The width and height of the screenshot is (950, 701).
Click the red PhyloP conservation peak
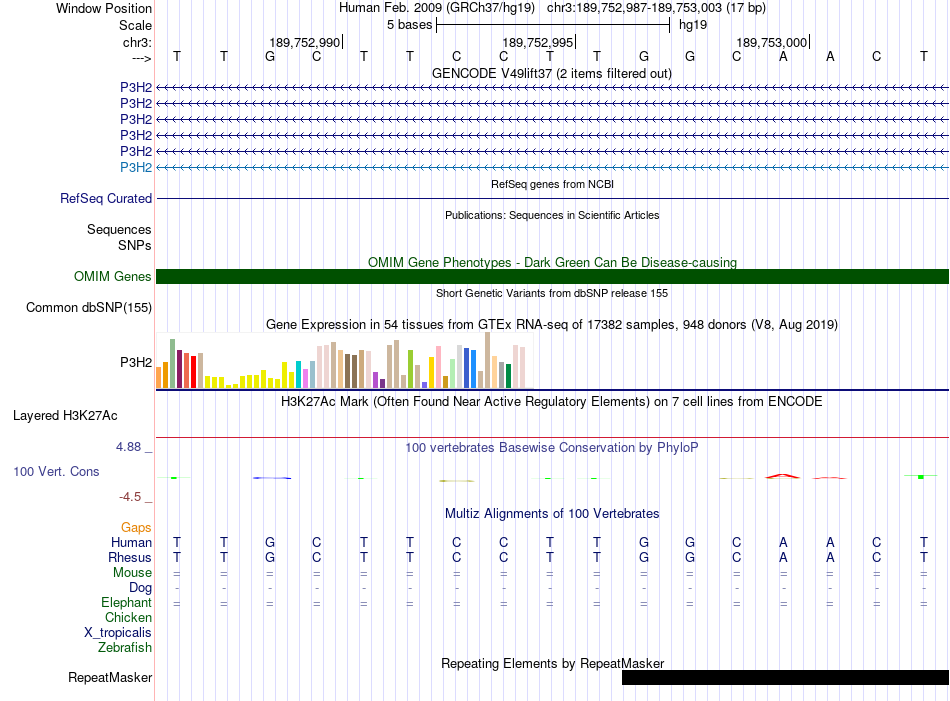pos(782,476)
